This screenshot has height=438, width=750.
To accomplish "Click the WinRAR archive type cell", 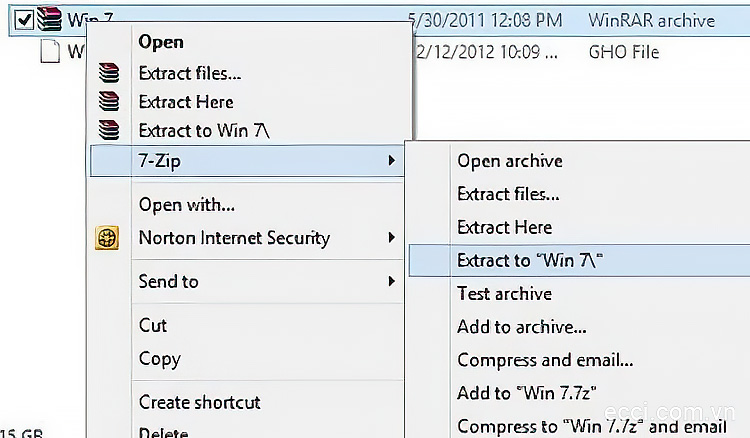I will (651, 20).
